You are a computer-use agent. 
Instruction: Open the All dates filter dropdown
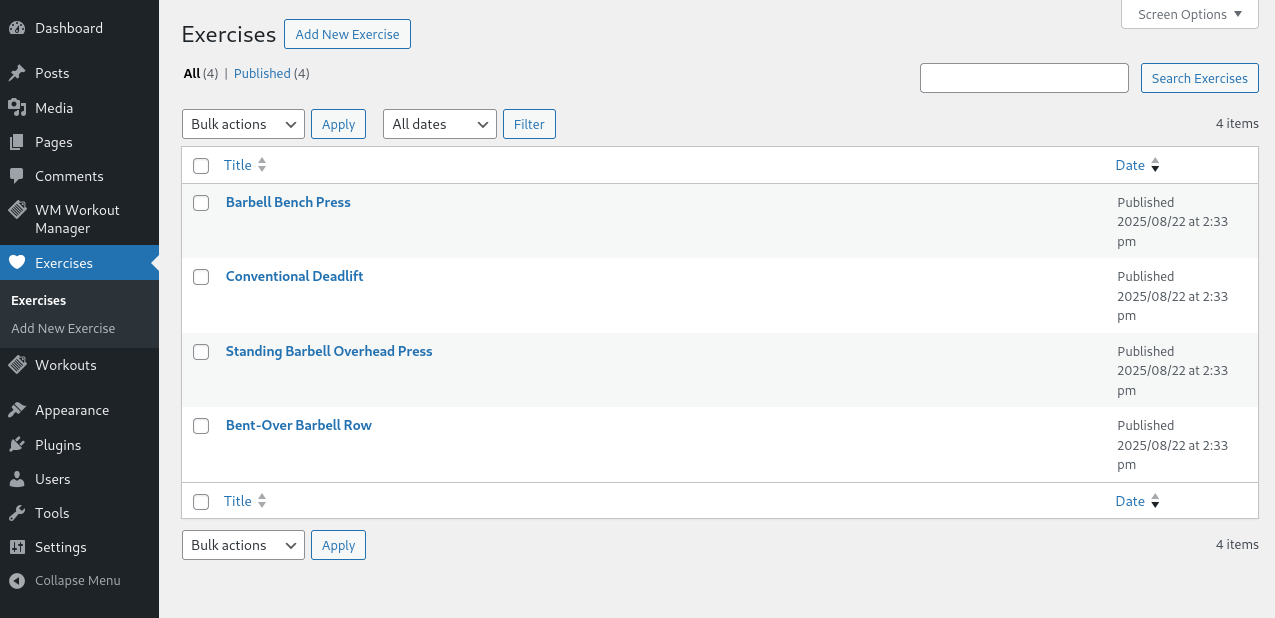439,124
